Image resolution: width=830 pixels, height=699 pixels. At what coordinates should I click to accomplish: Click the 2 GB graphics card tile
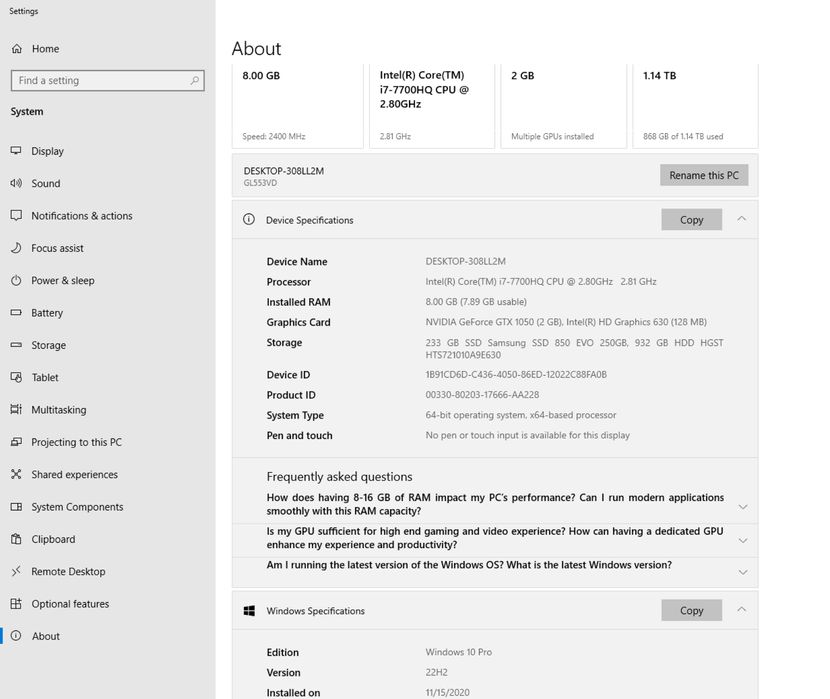(x=563, y=106)
